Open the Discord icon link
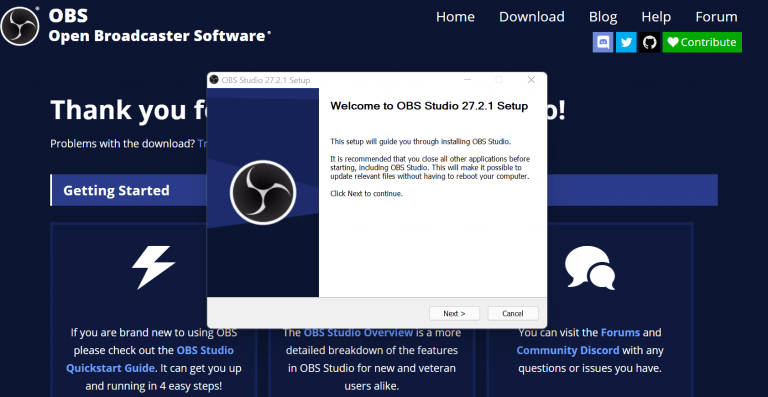The image size is (768, 397). [603, 42]
